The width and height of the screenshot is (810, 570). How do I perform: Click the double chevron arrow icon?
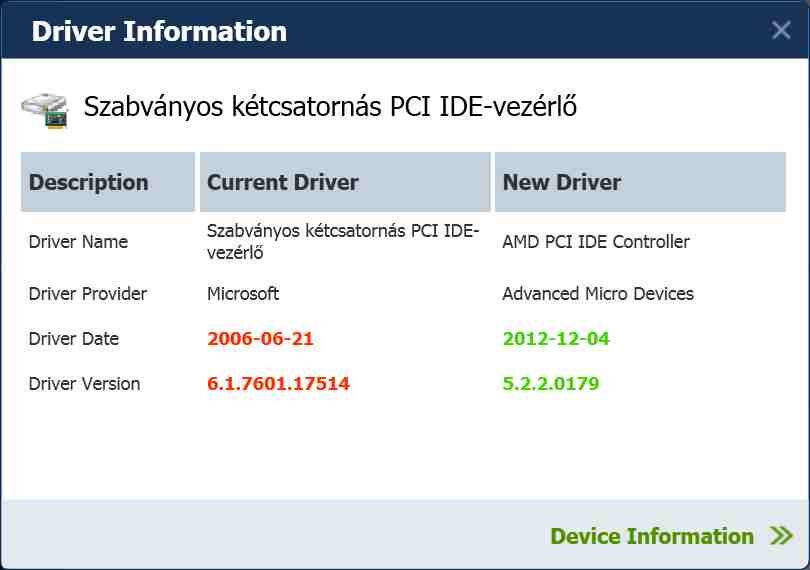point(782,537)
